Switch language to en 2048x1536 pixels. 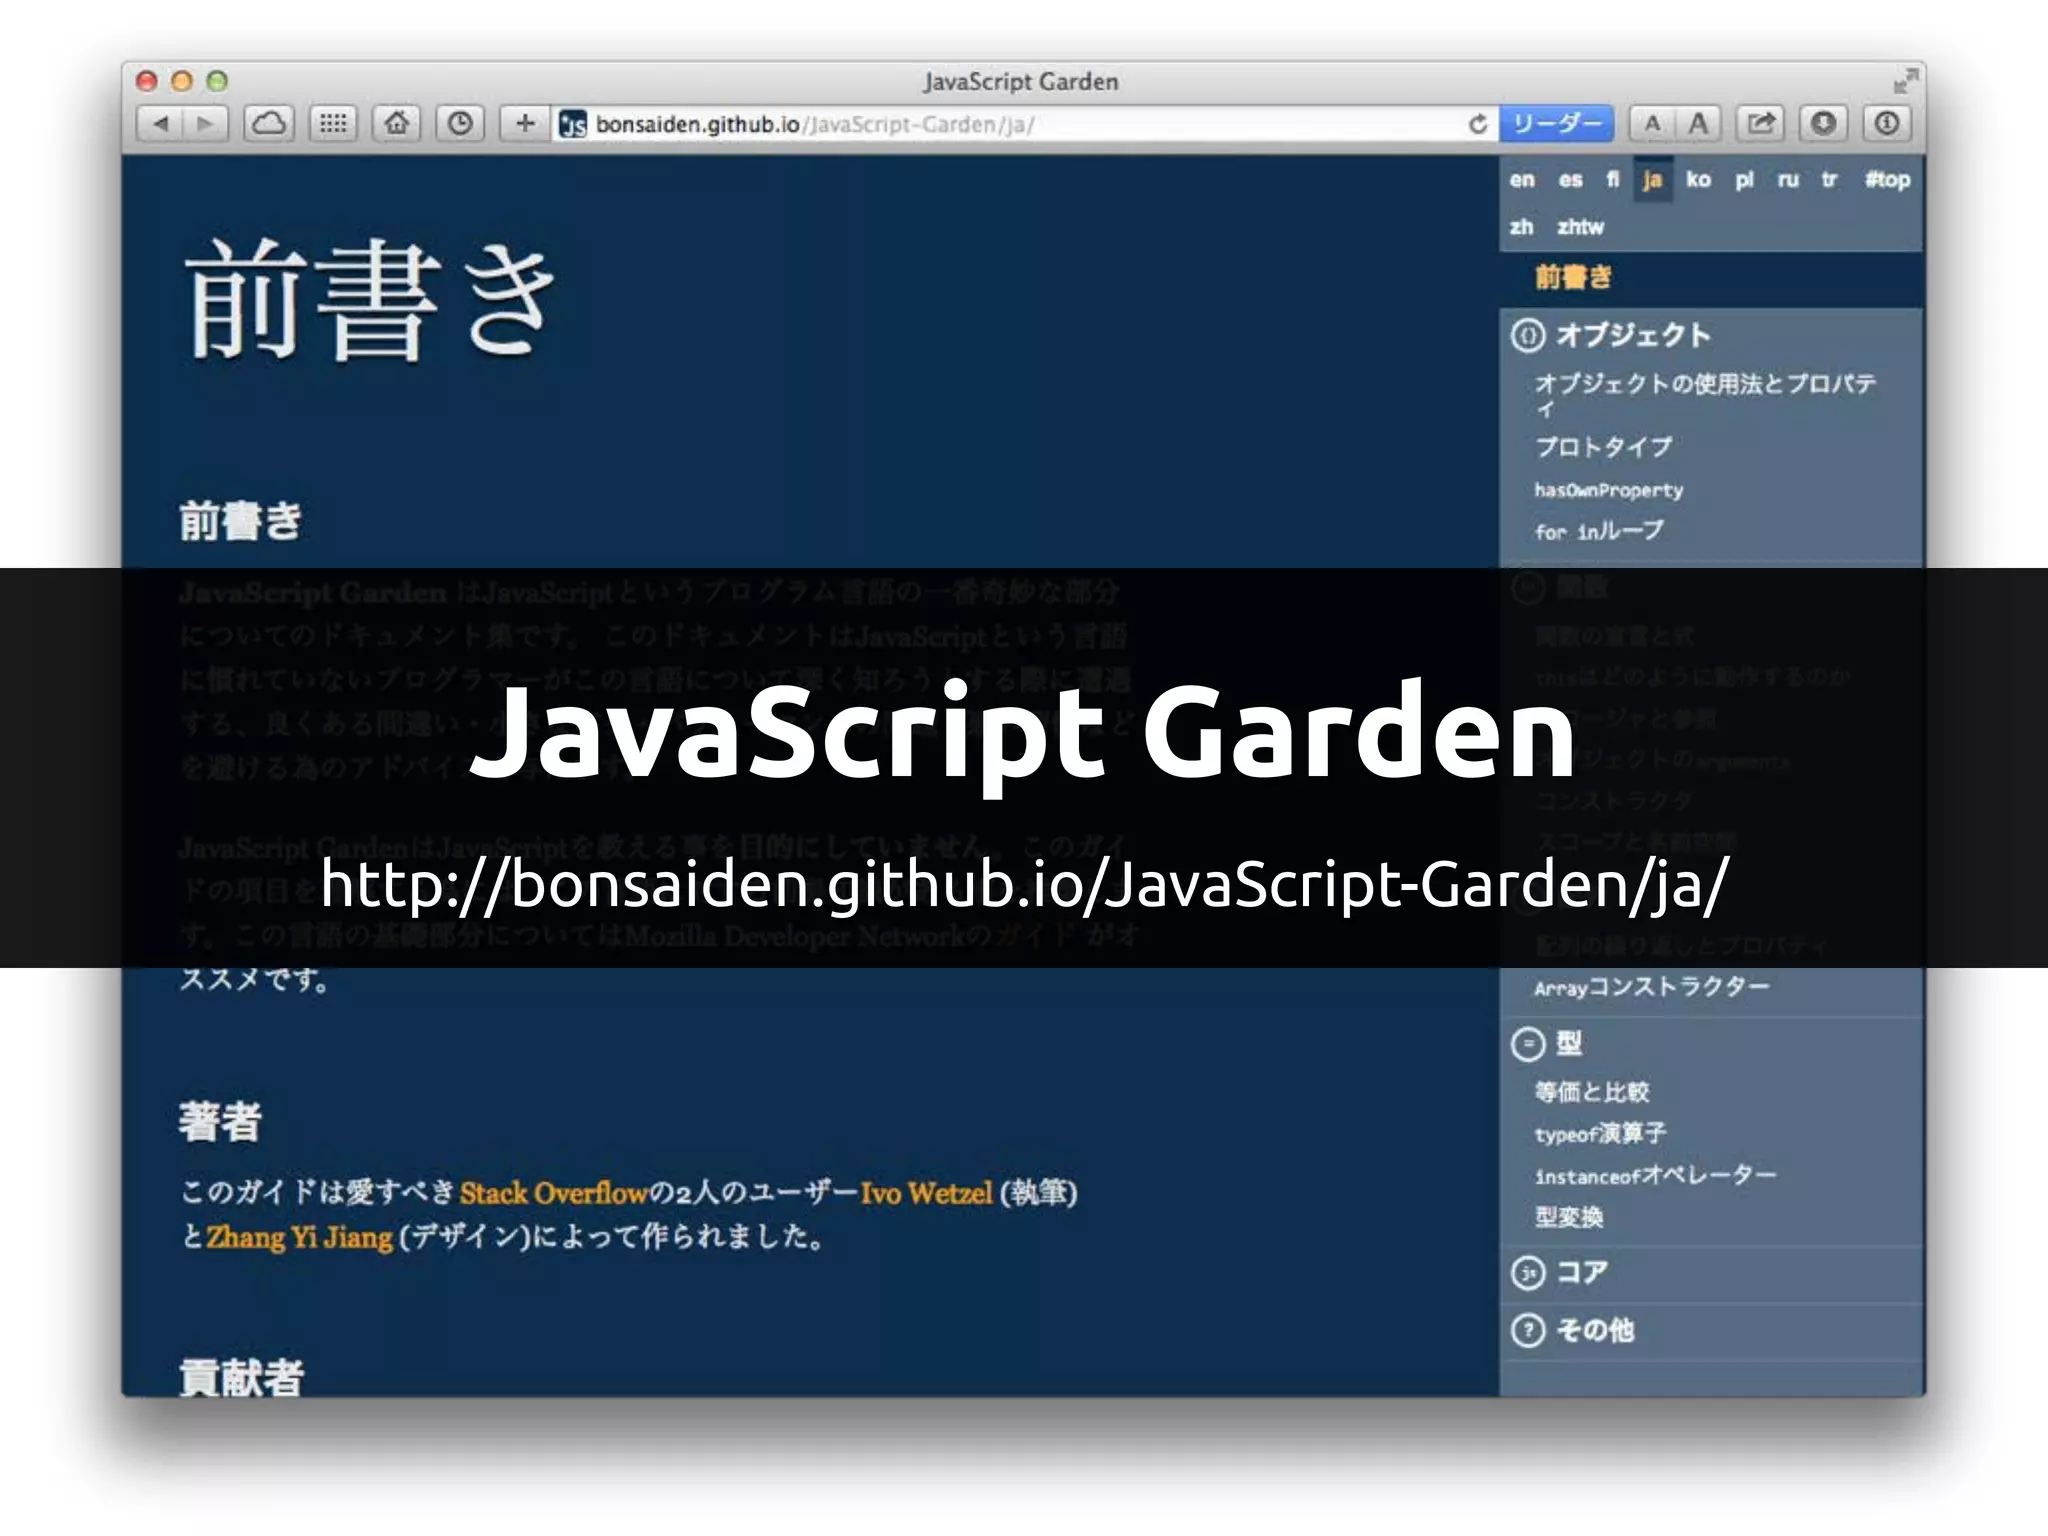1522,180
